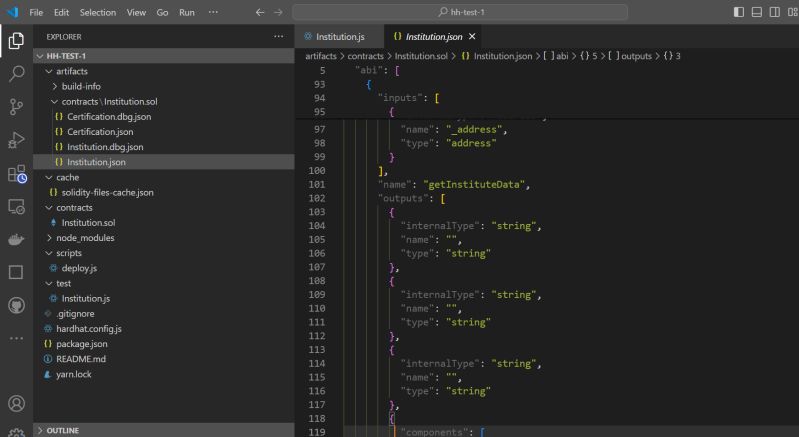Open hardhat.config.js file
799x437 pixels.
click(x=164, y=329)
